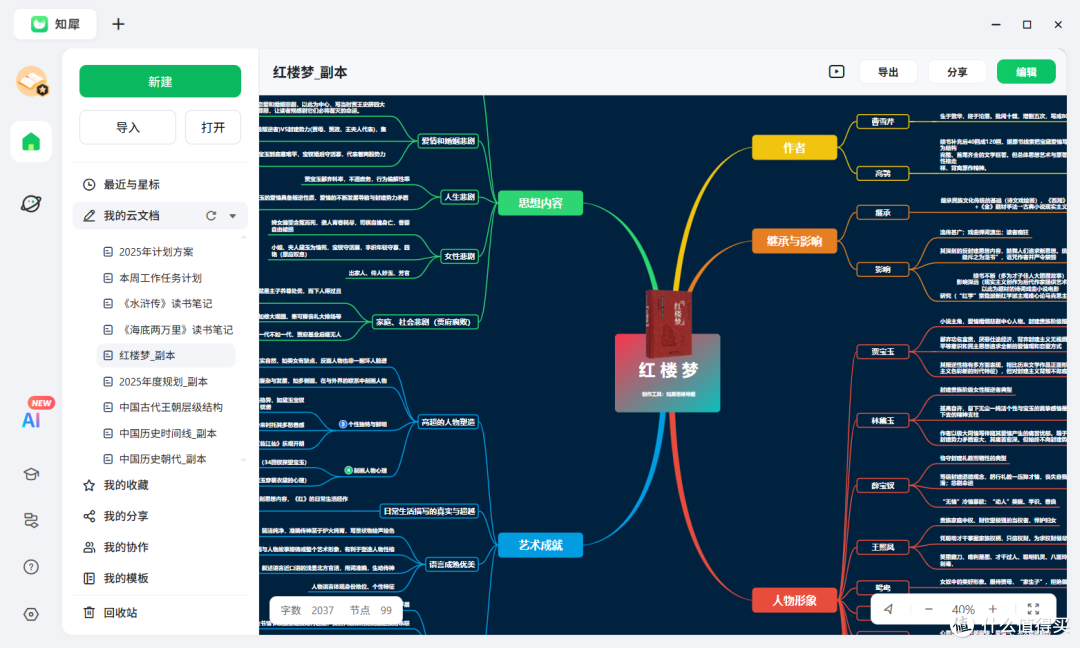Click the locate center arrow icon
1080x648 pixels.
tap(889, 609)
